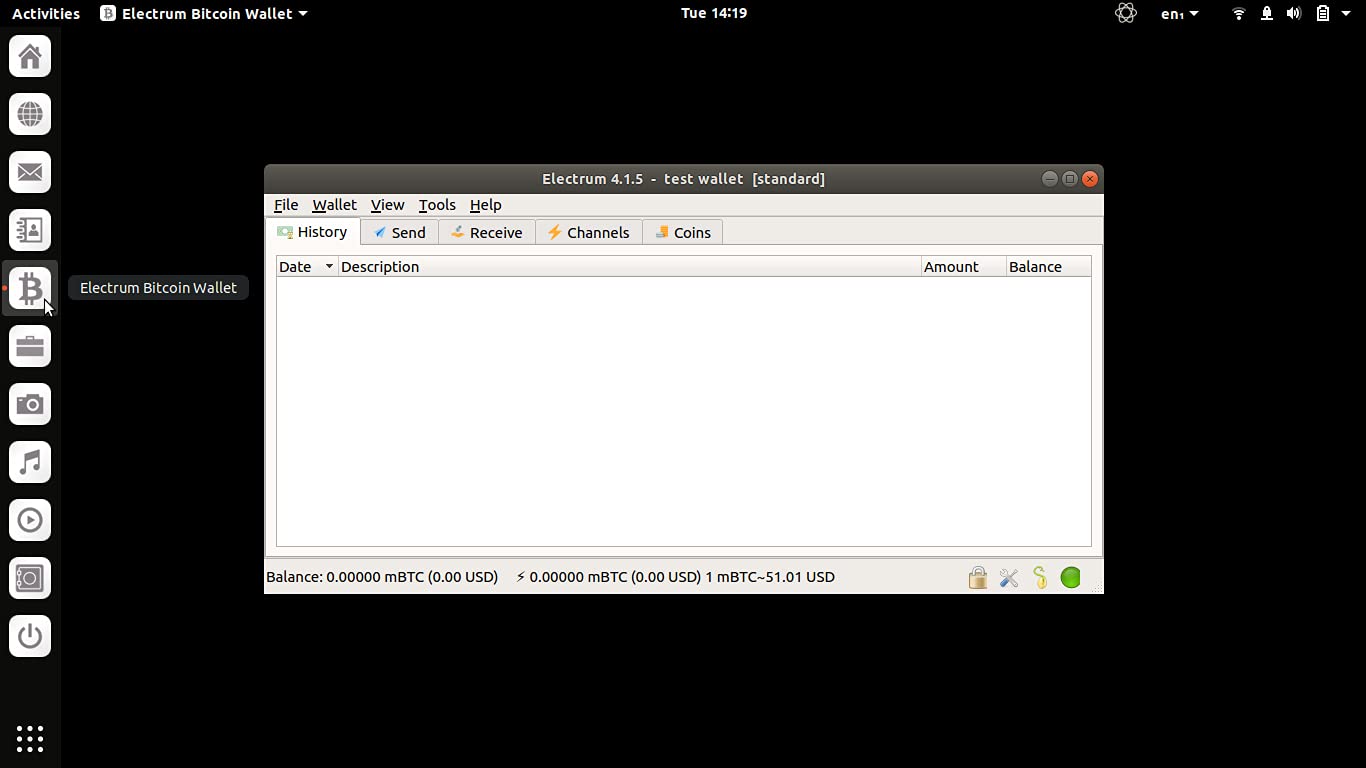The image size is (1366, 768).
Task: Launch the Electrum Bitcoin icon in the dock
Action: [30, 289]
